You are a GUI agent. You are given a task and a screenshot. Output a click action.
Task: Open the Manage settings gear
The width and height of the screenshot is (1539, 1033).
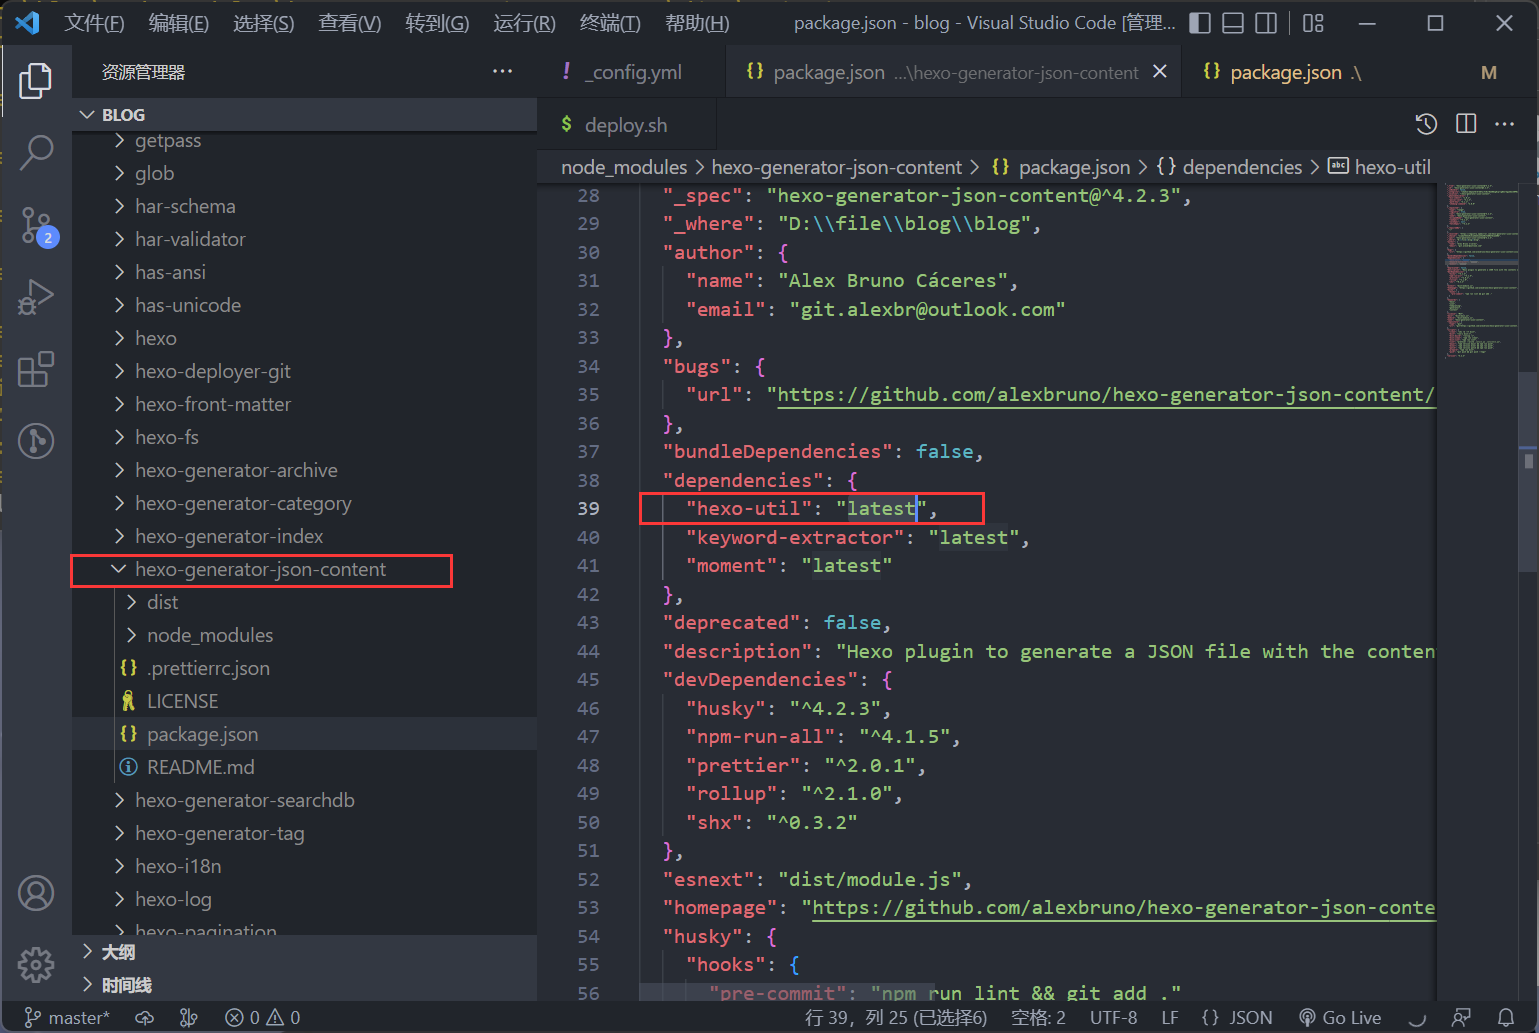tap(37, 964)
